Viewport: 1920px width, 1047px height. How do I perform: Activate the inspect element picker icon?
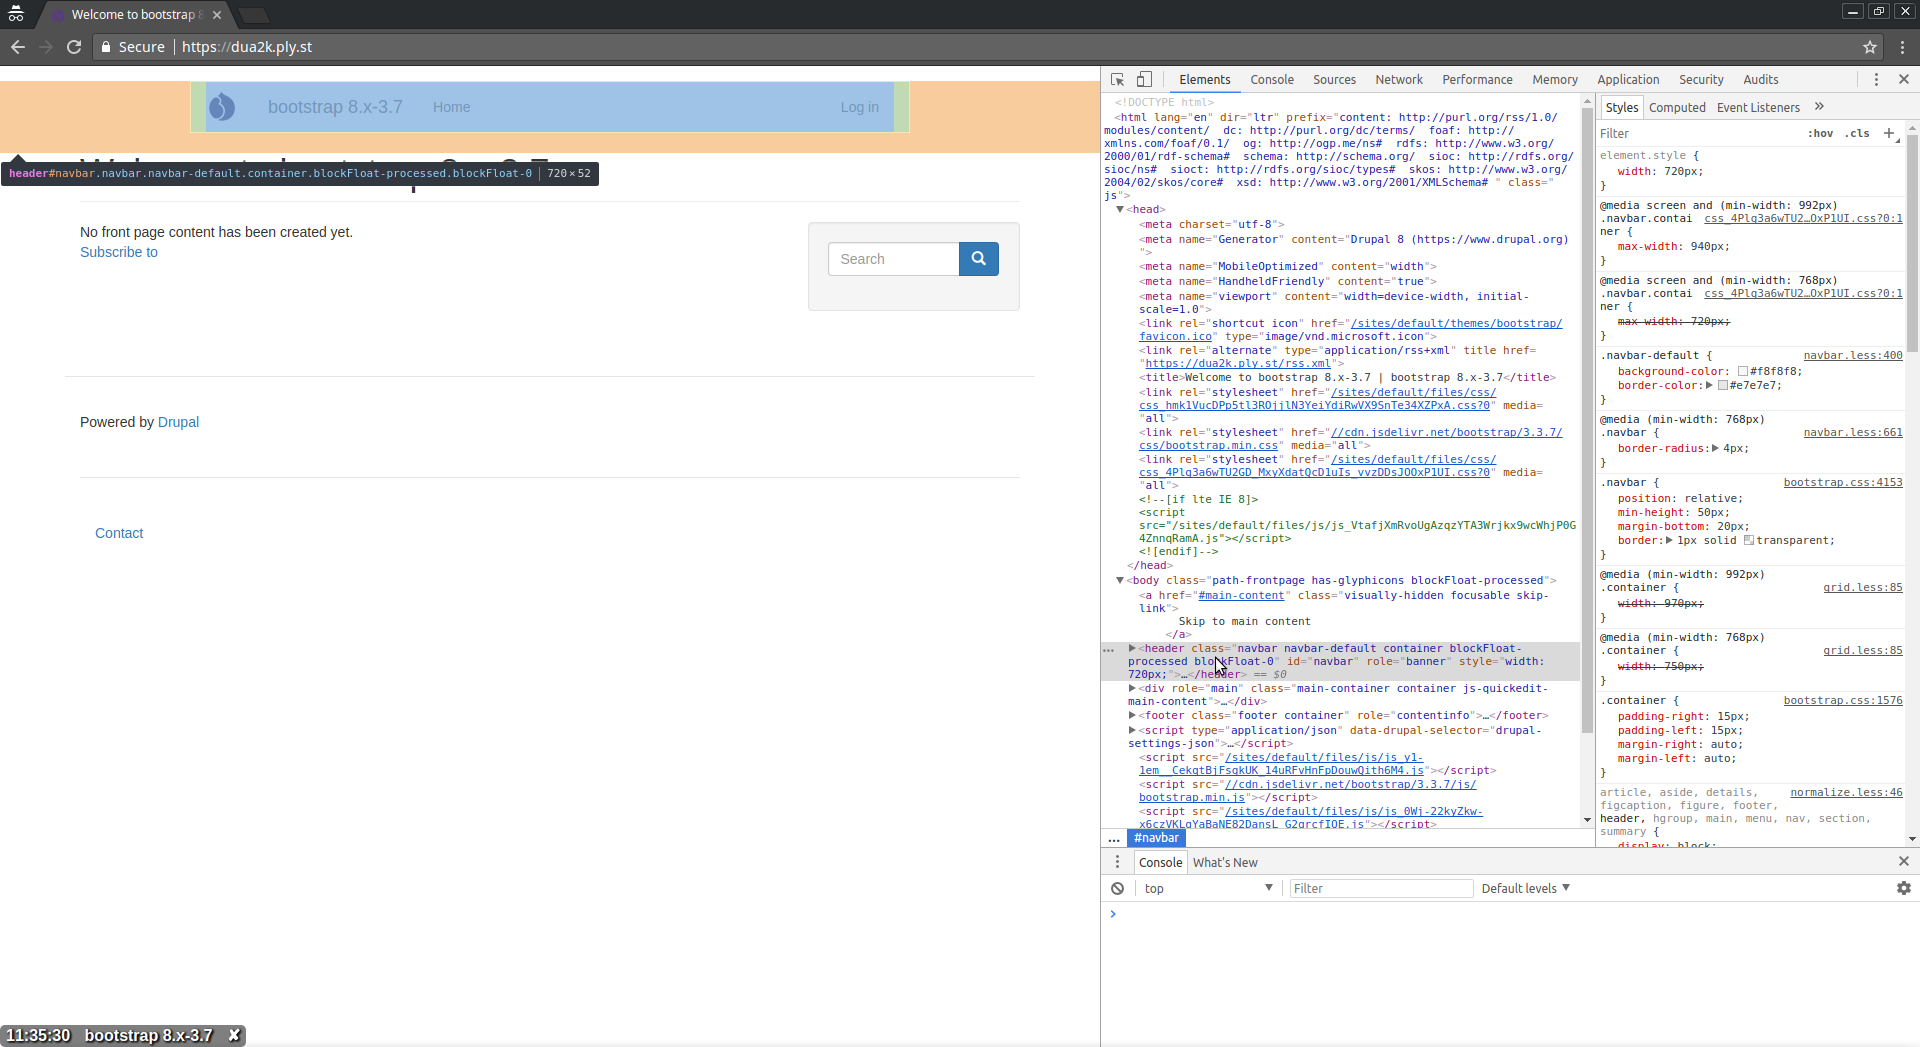point(1118,79)
